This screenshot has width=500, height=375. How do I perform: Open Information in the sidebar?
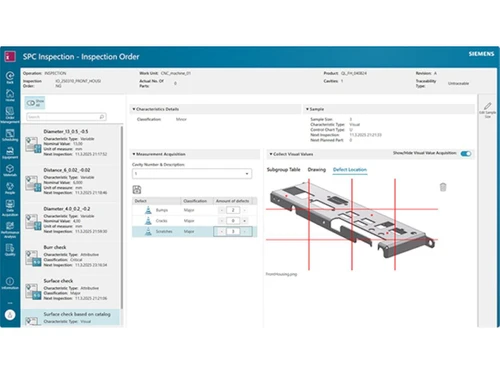click(10, 283)
